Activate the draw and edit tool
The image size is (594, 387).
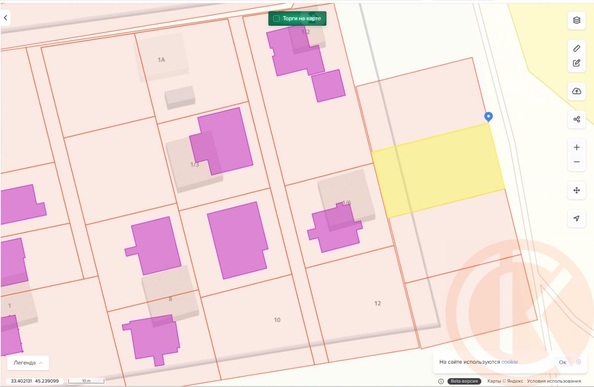point(576,63)
